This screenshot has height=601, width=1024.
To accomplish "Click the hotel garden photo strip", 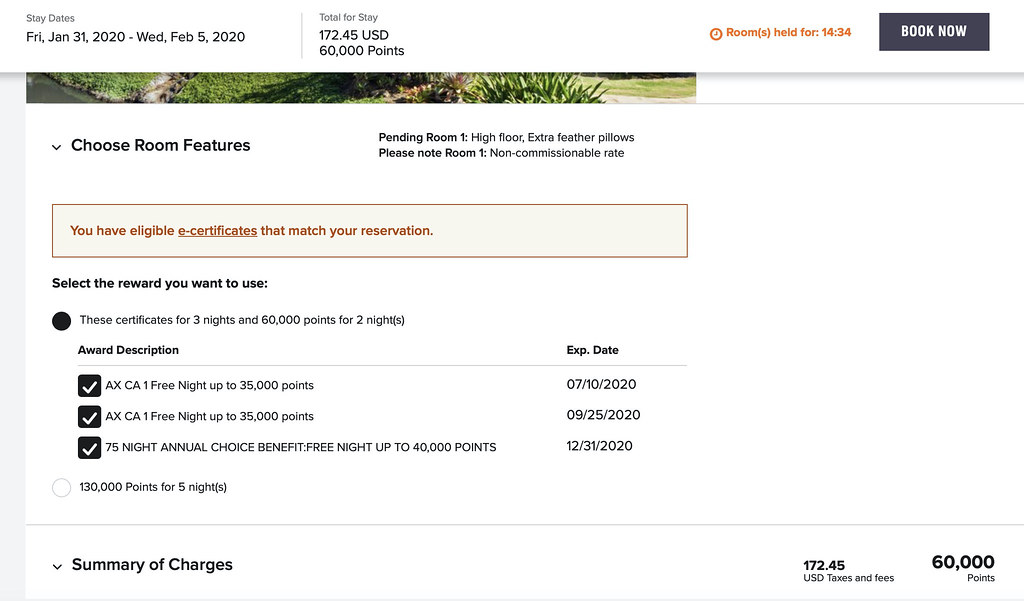I will point(360,88).
